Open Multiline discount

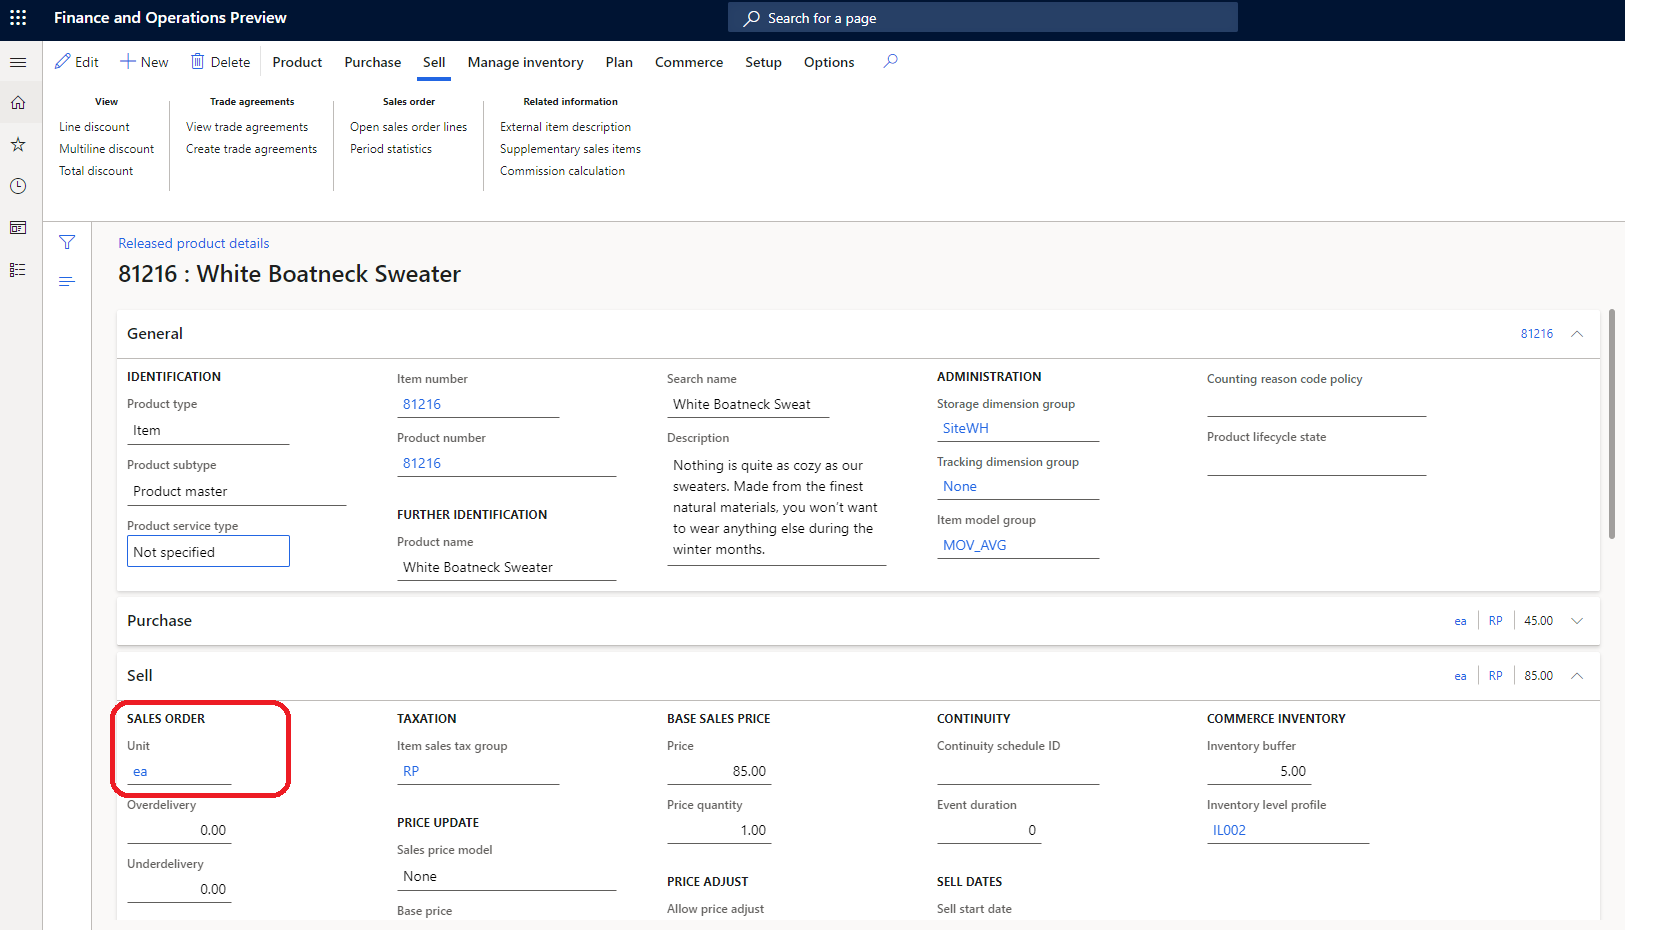[106, 149]
